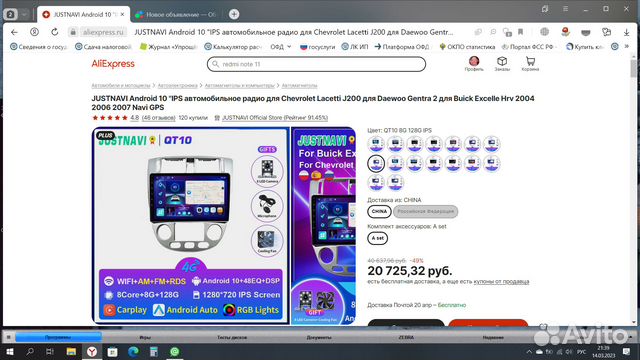Image resolution: width=640 pixels, height=360 pixels.
Task: Open the globe icon in browser toolbar
Action: [x=544, y=32]
